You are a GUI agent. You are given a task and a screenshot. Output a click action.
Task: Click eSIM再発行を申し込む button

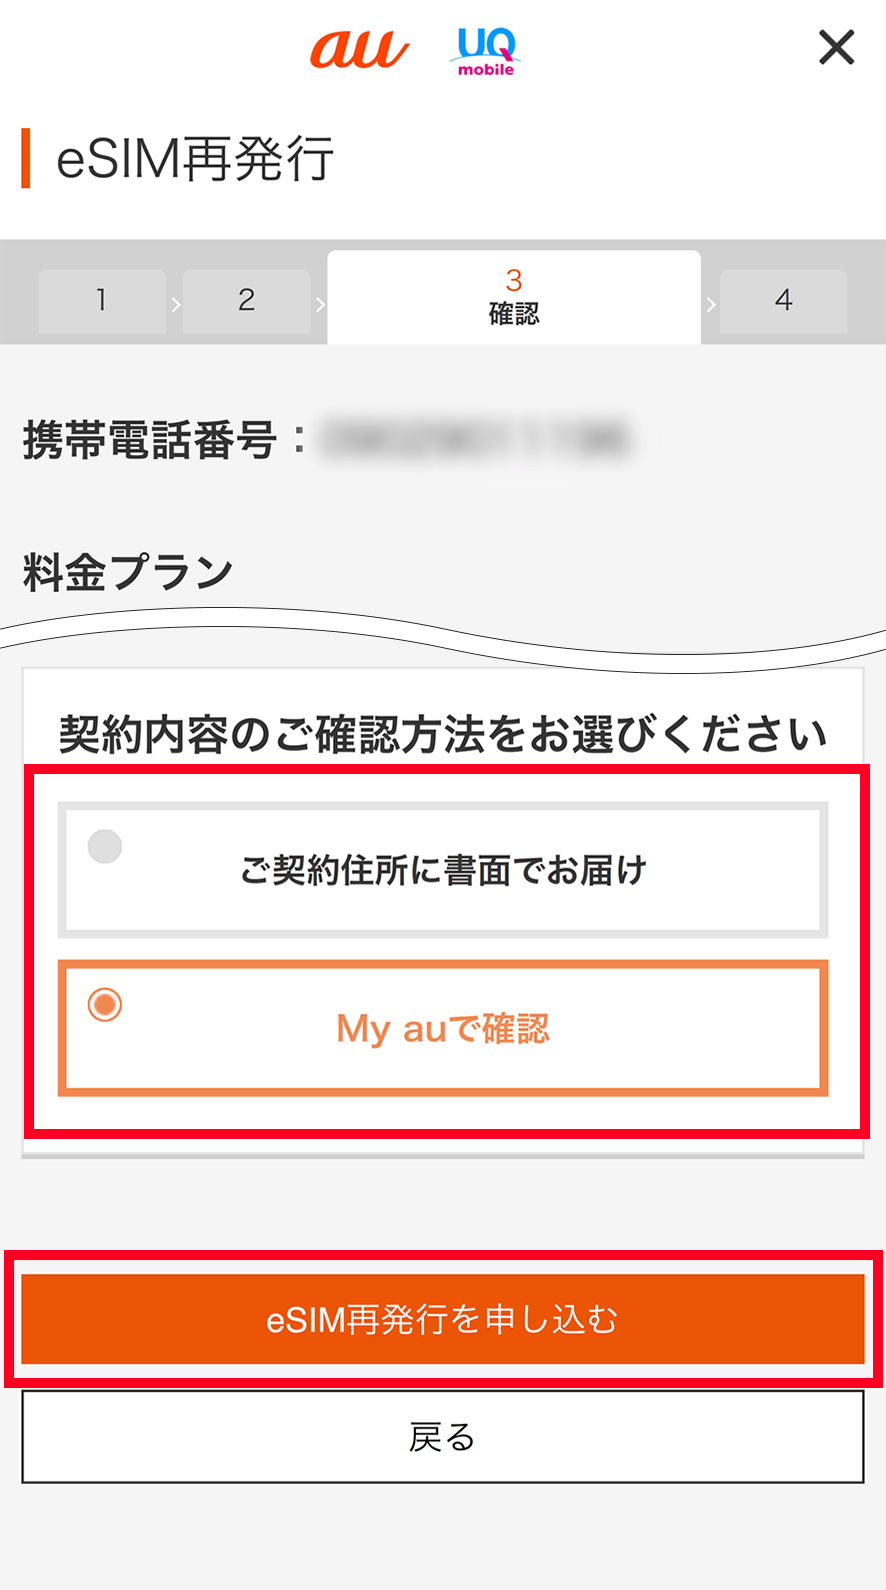coord(443,1319)
